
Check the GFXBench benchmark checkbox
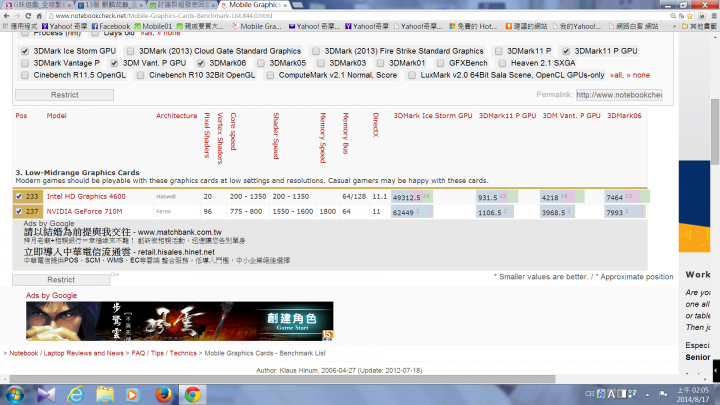pos(440,63)
